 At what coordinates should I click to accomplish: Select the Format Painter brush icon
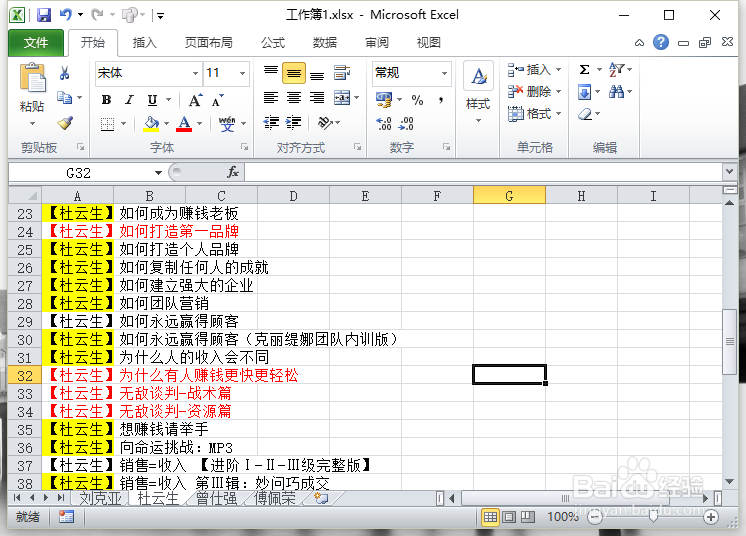[x=65, y=123]
